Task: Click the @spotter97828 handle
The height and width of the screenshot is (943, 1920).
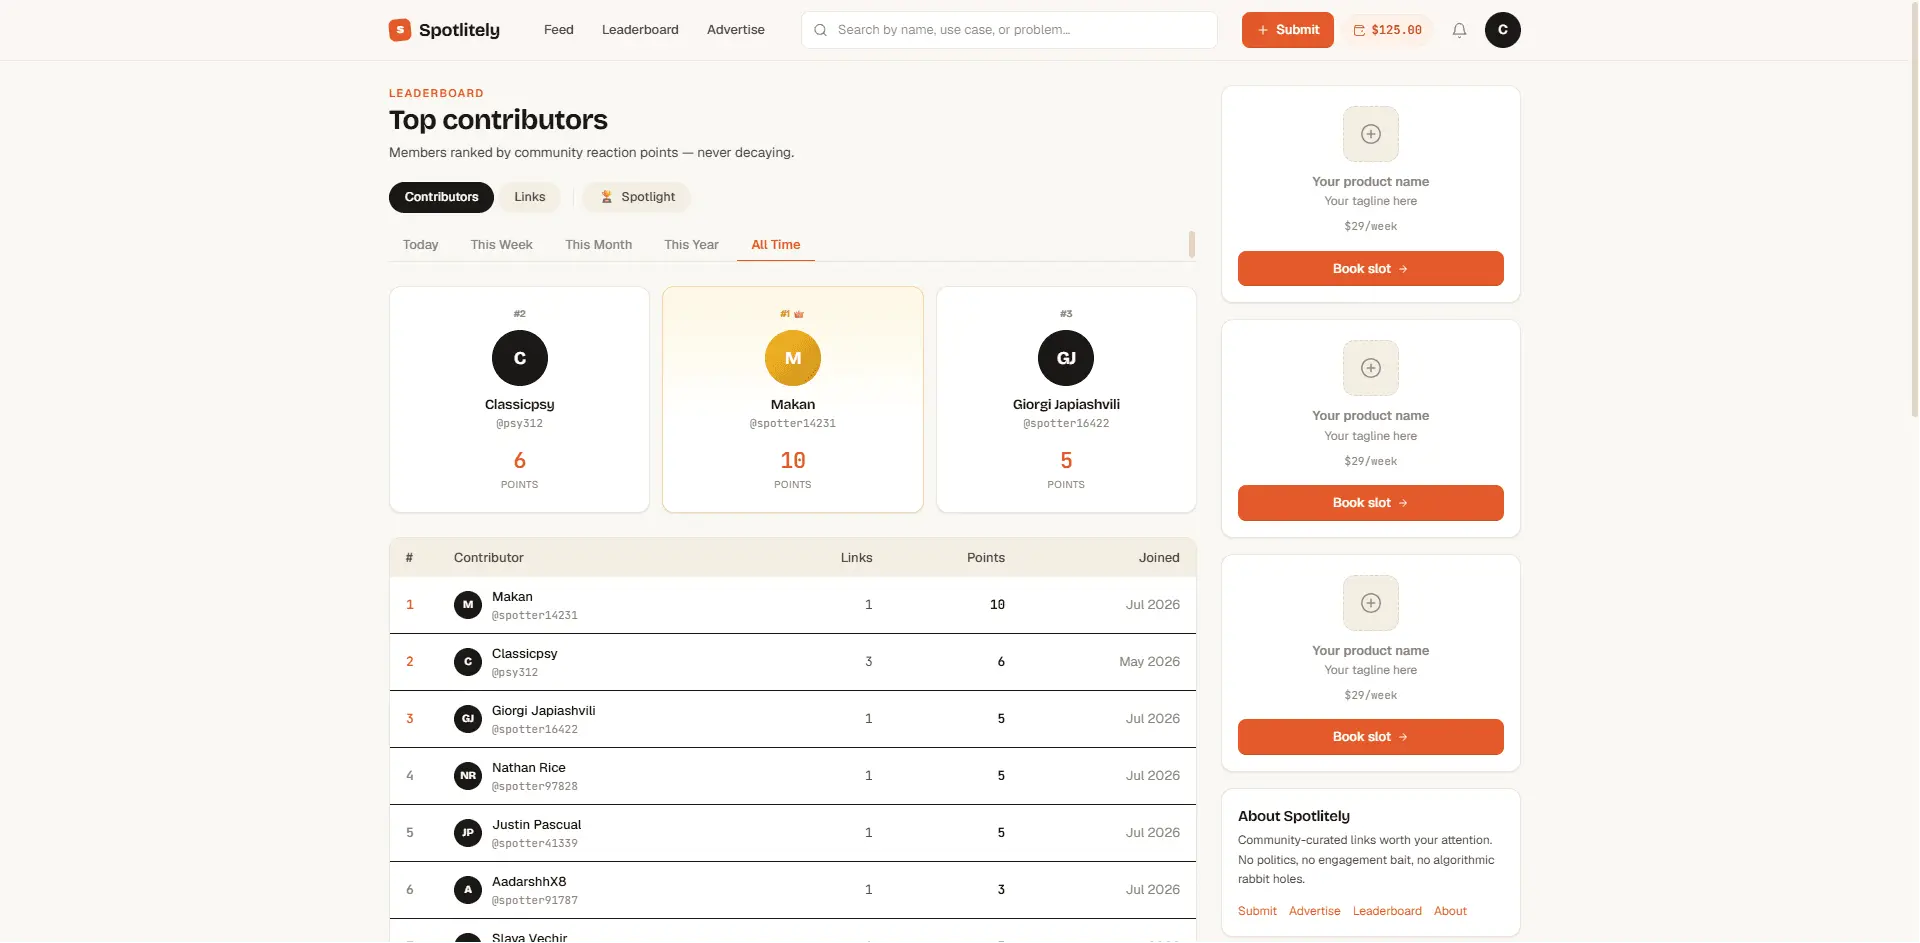Action: 535,787
